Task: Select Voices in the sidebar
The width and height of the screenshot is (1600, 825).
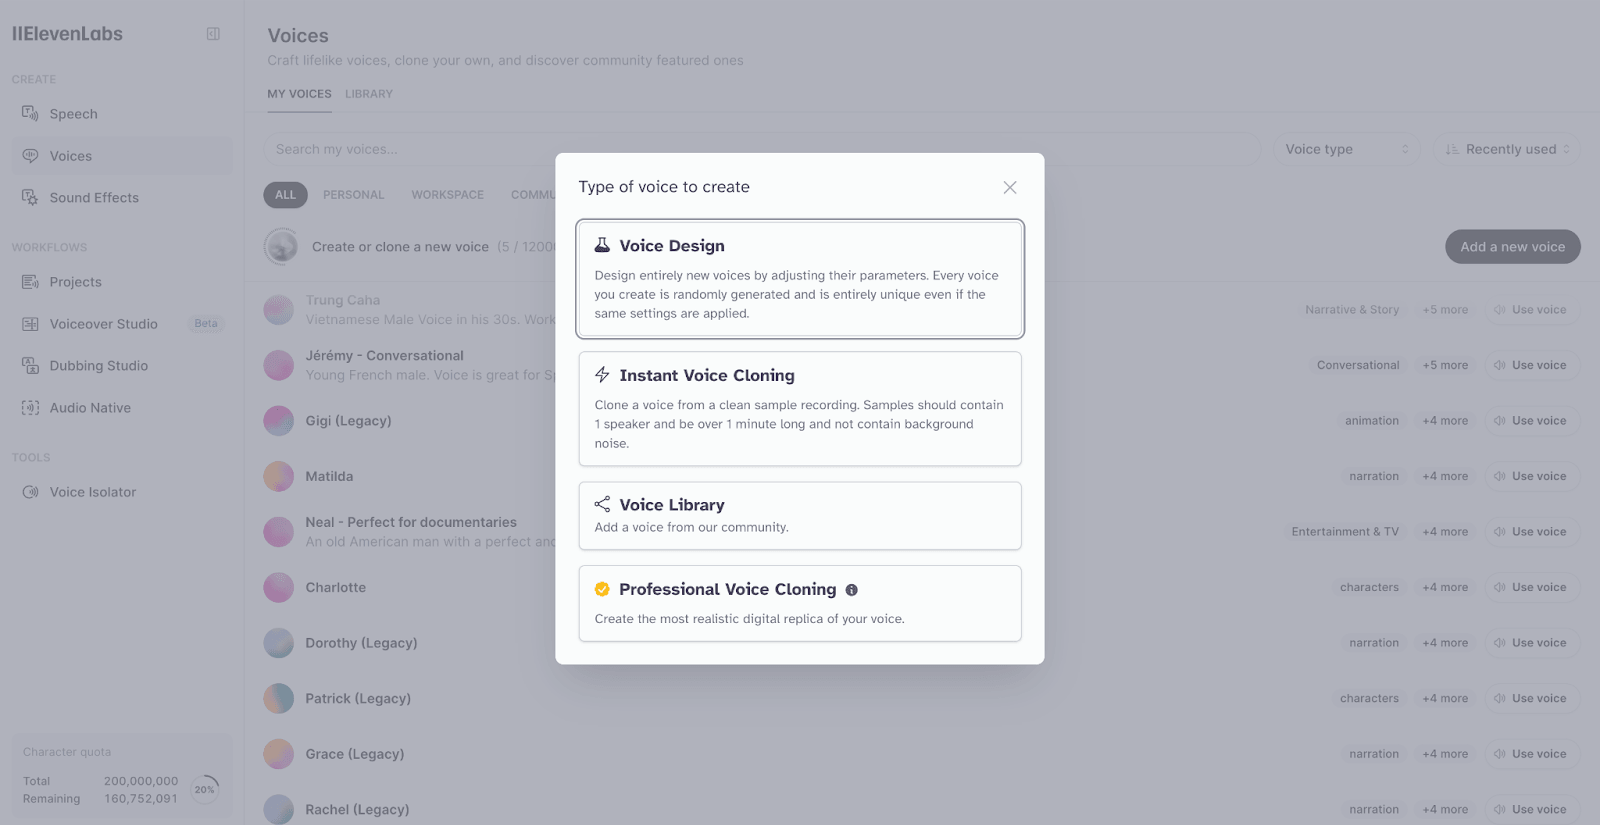Action: click(x=70, y=155)
